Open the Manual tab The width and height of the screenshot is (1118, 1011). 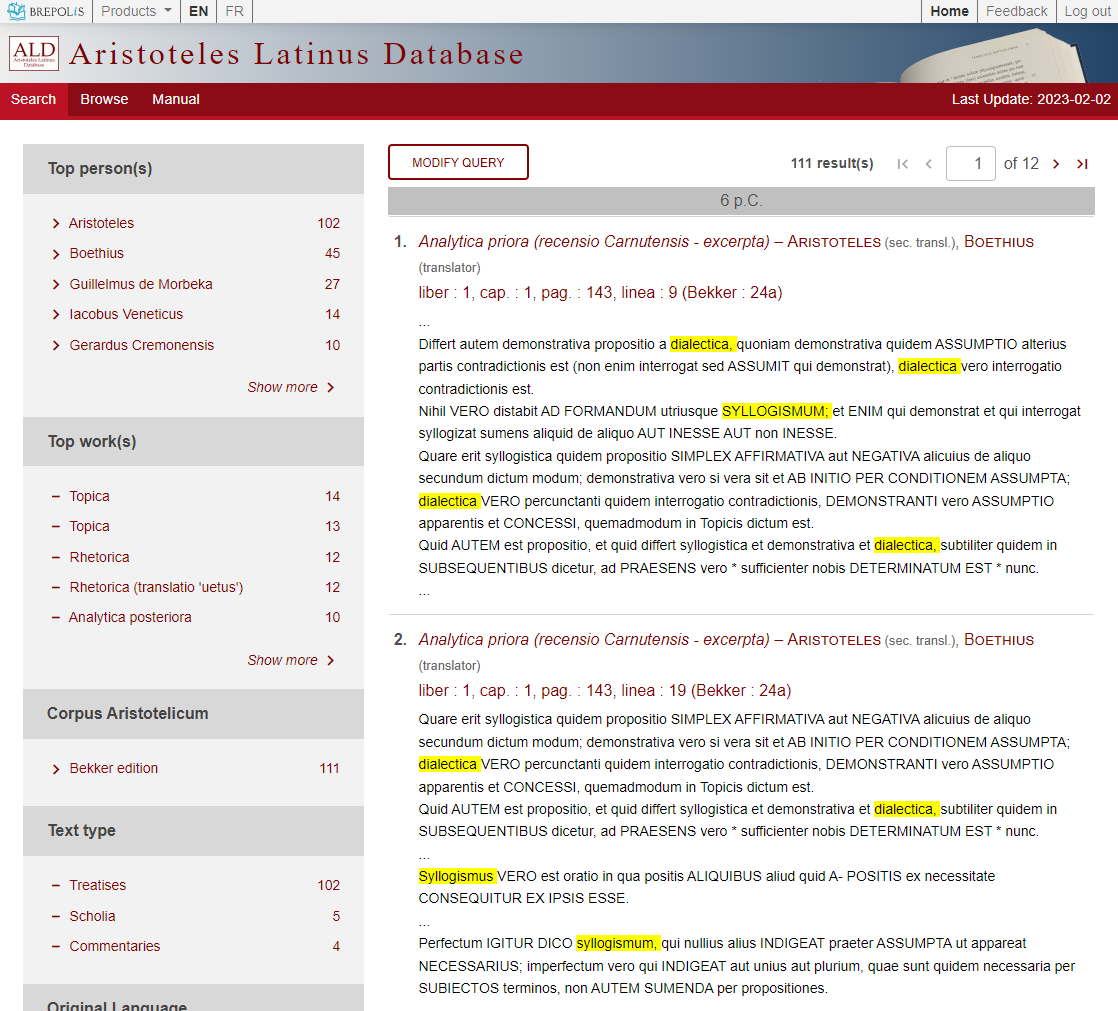click(x=175, y=99)
